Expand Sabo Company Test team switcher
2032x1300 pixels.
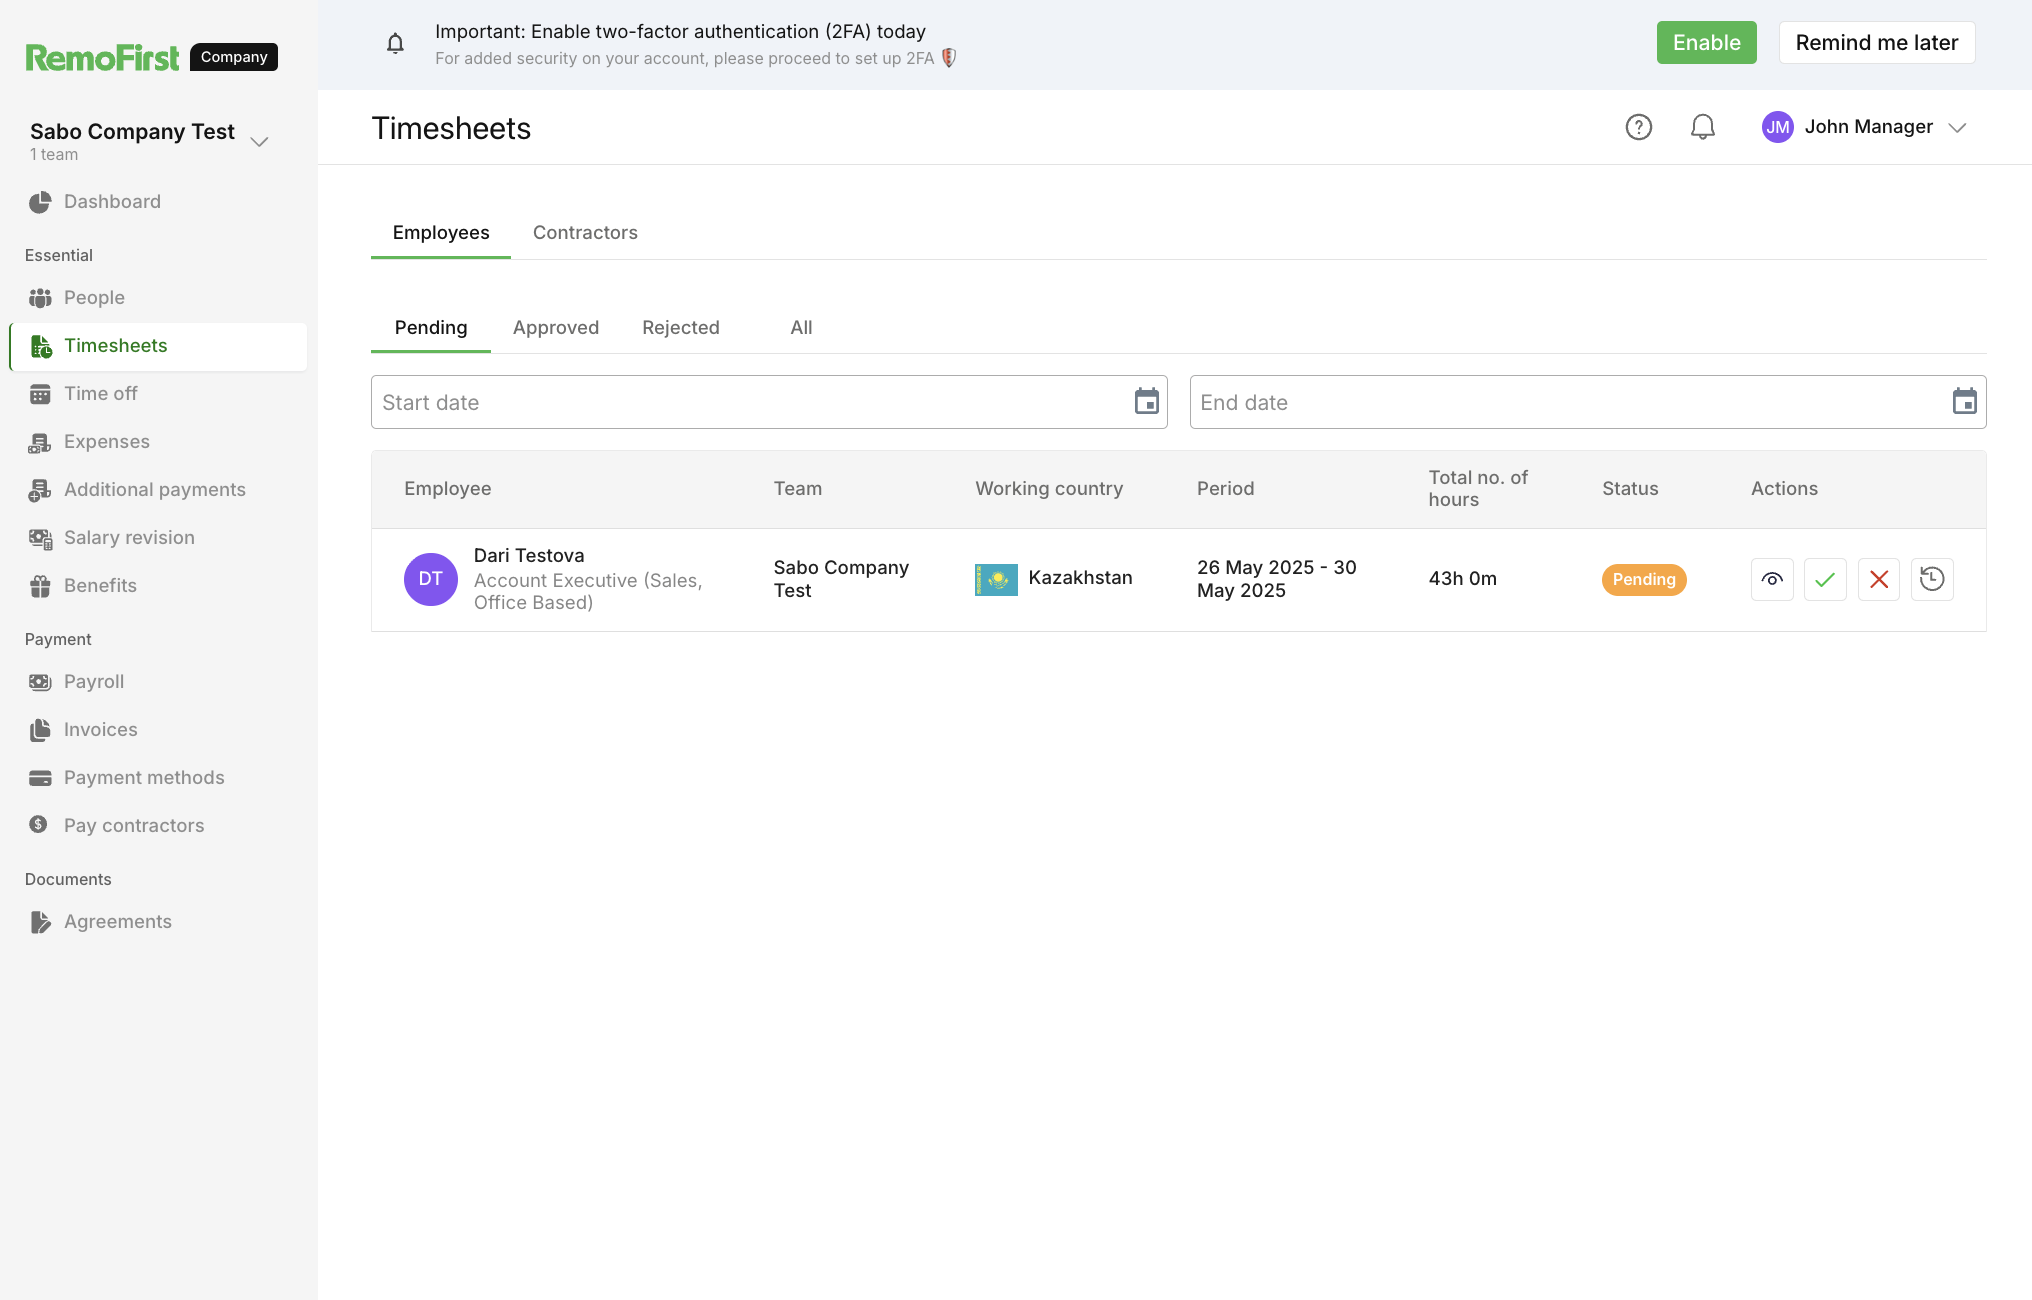coord(259,141)
